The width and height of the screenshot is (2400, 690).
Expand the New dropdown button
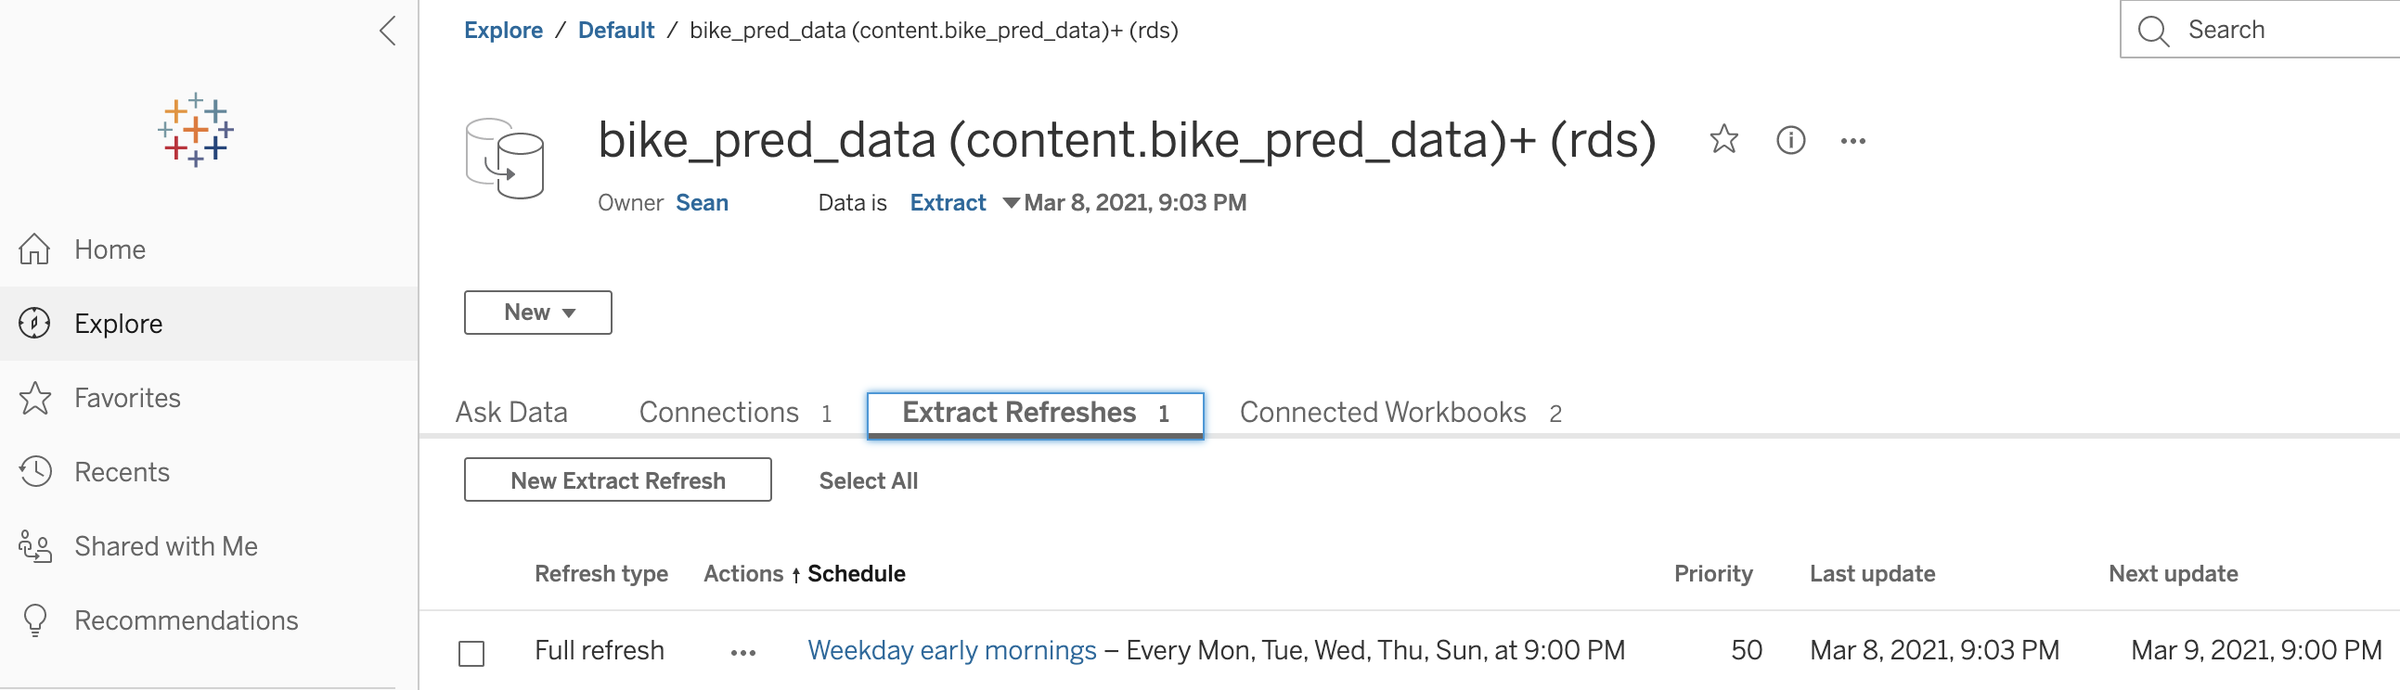click(538, 313)
